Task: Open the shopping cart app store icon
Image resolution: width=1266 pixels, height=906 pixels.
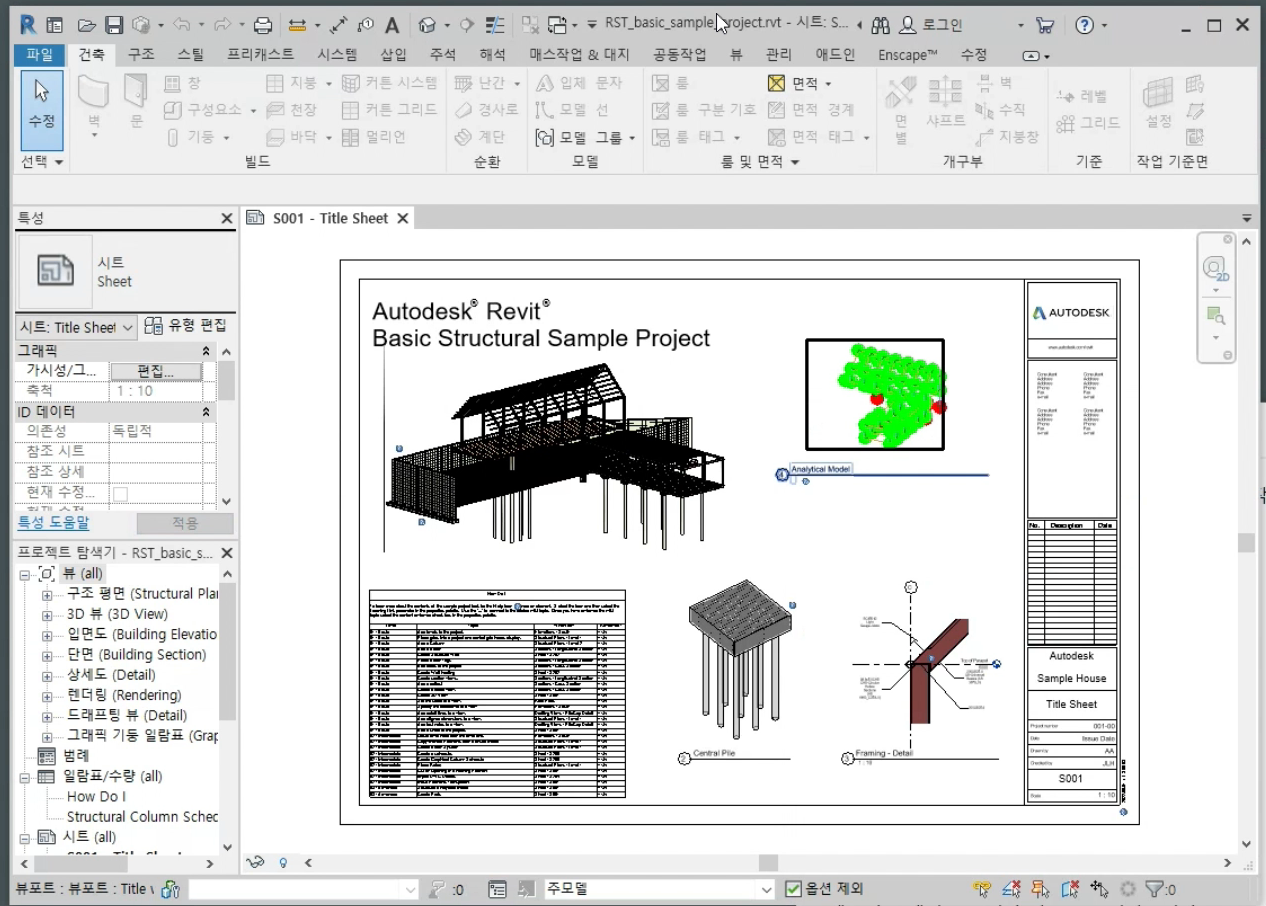Action: pos(1045,25)
